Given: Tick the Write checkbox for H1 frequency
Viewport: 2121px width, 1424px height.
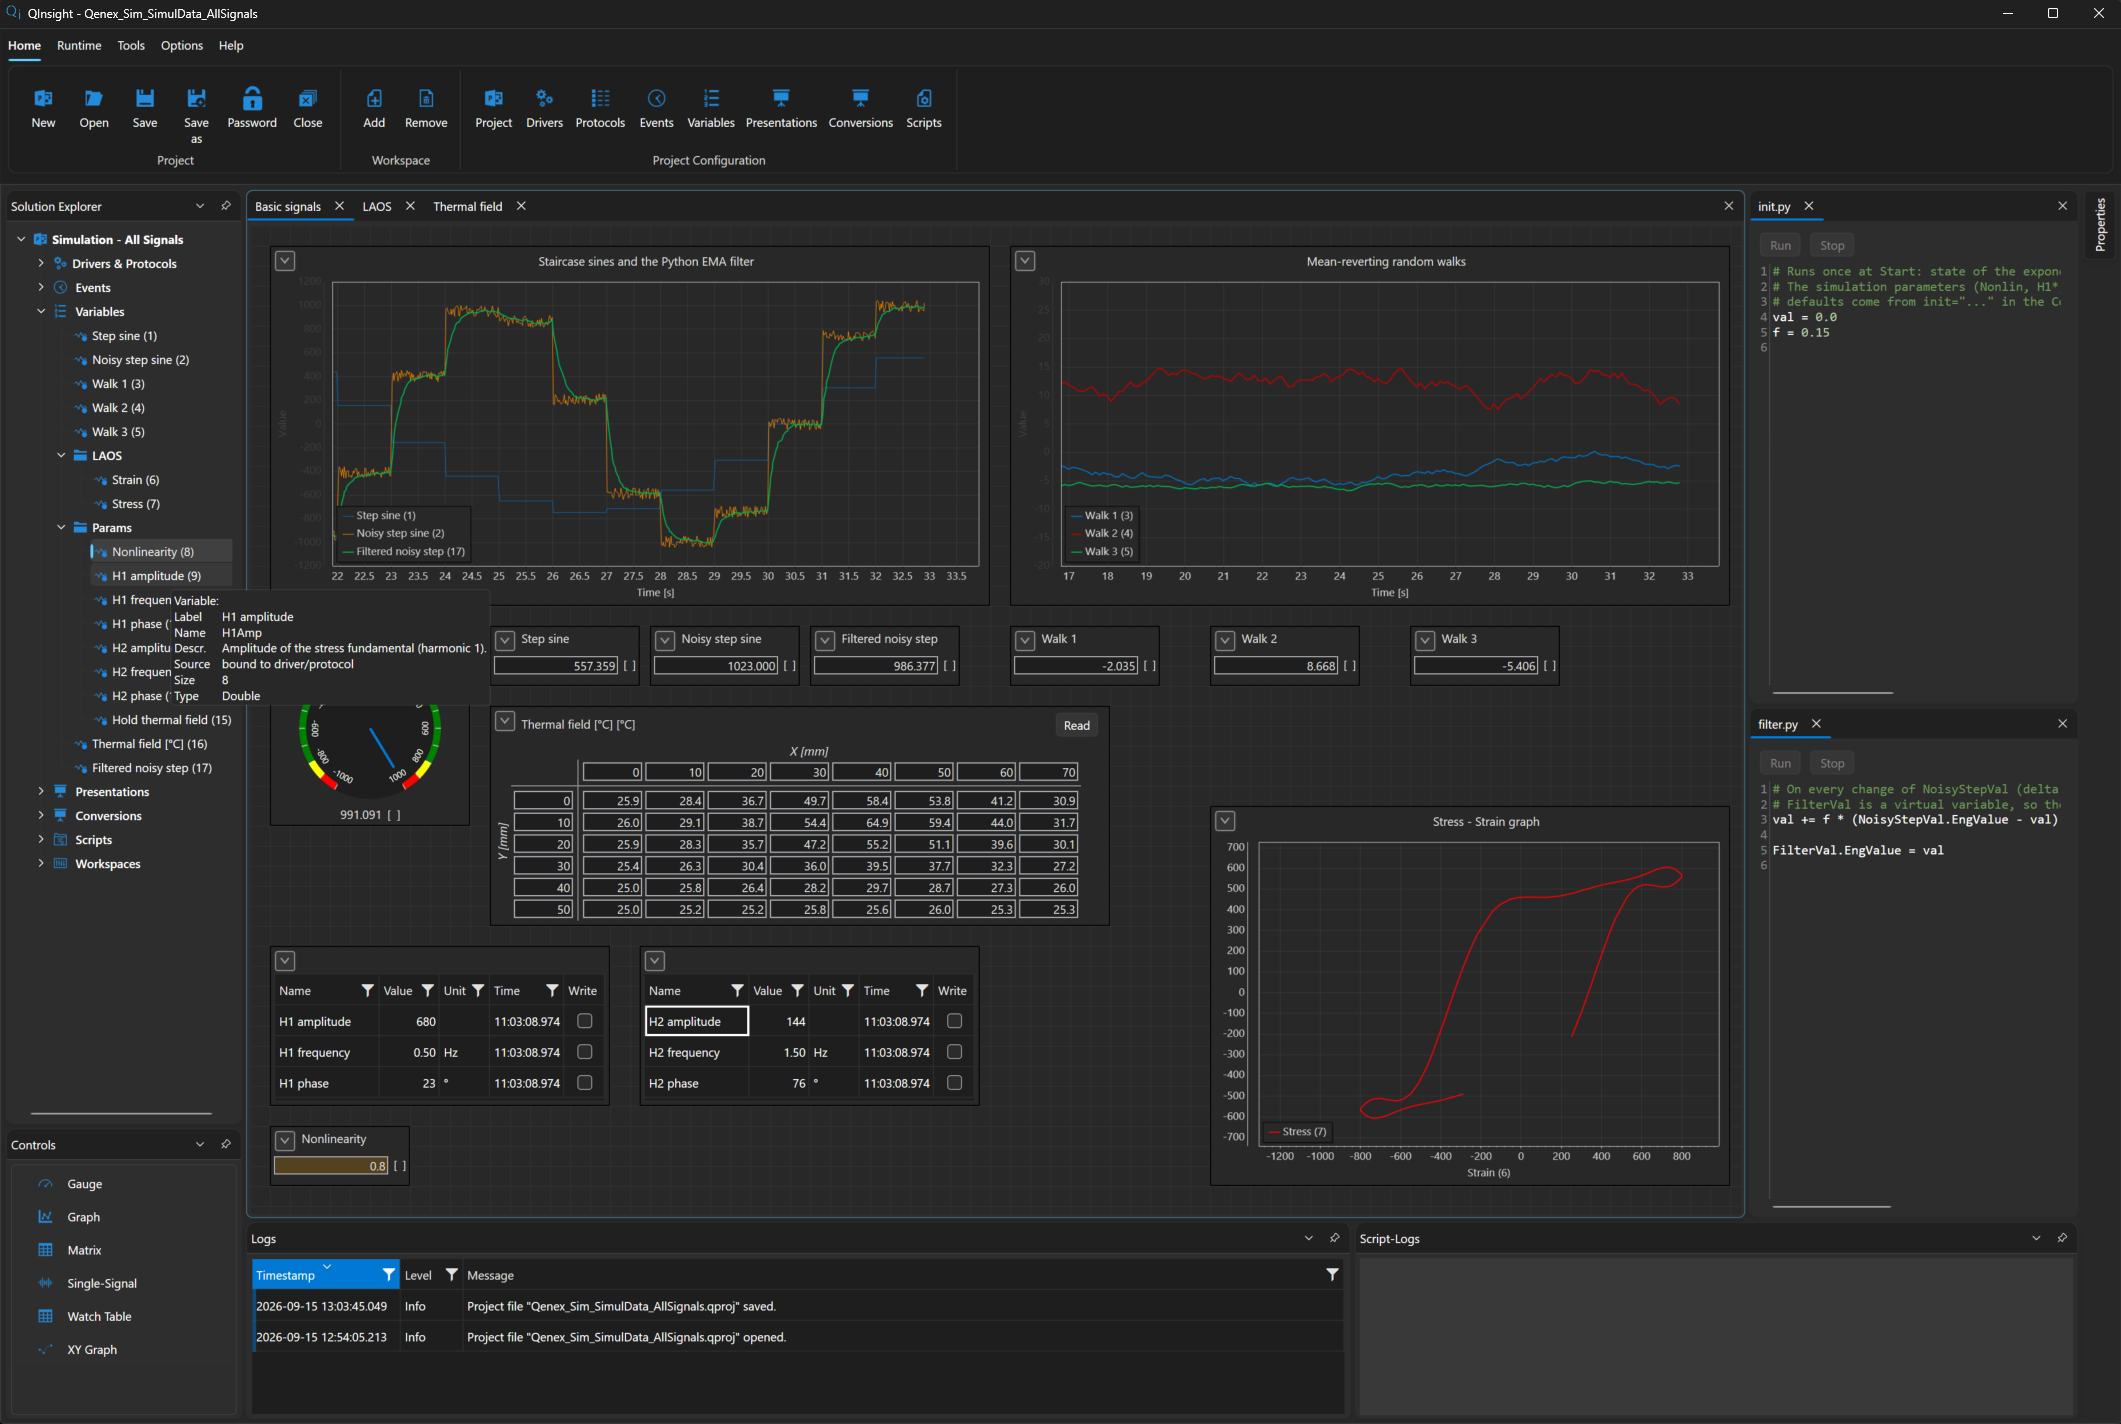Looking at the screenshot, I should click(x=585, y=1052).
